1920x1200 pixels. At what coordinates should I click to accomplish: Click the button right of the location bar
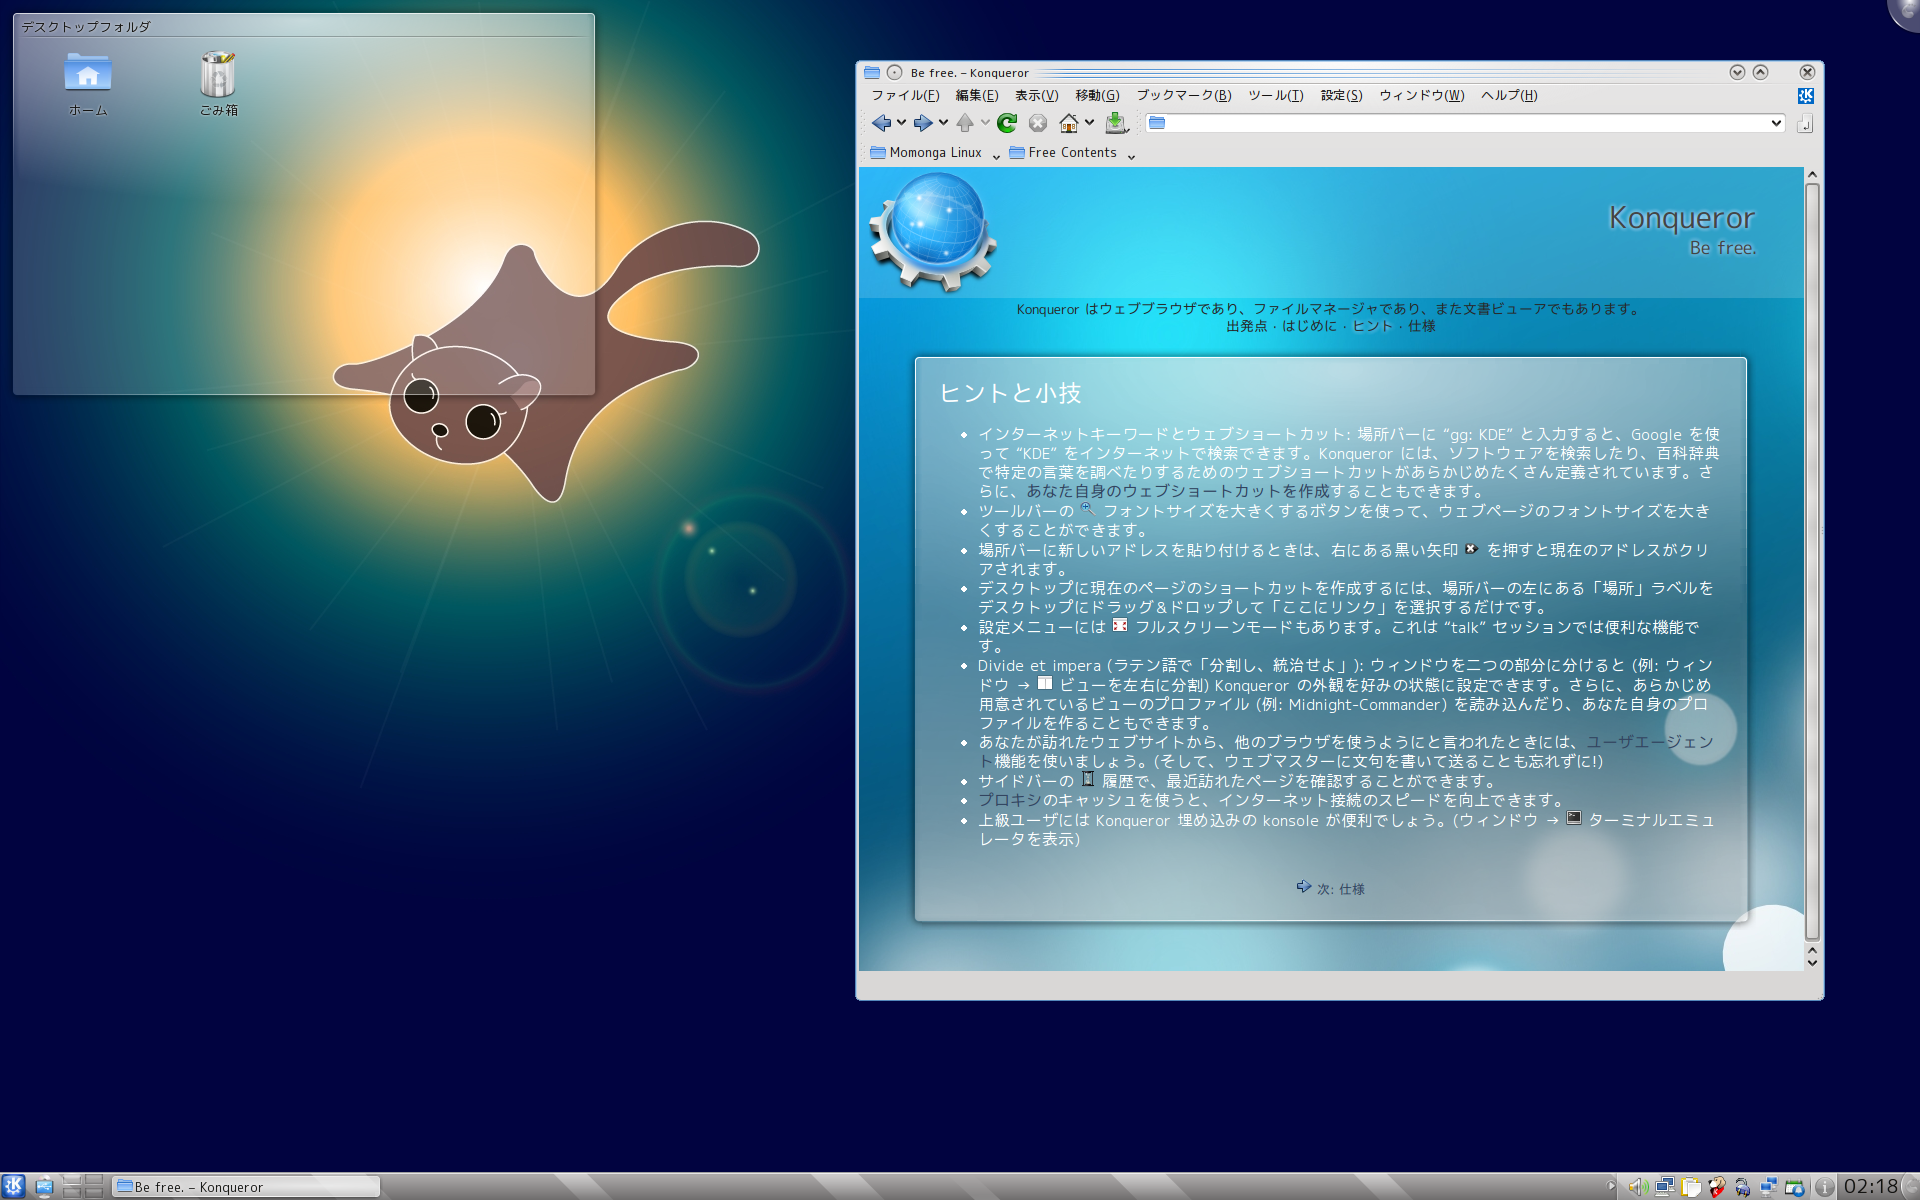coord(1805,123)
